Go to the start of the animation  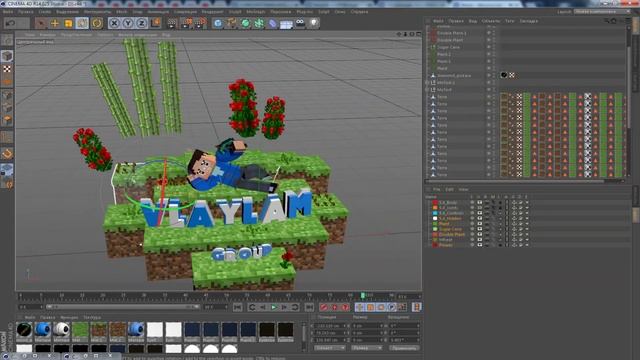pos(238,307)
